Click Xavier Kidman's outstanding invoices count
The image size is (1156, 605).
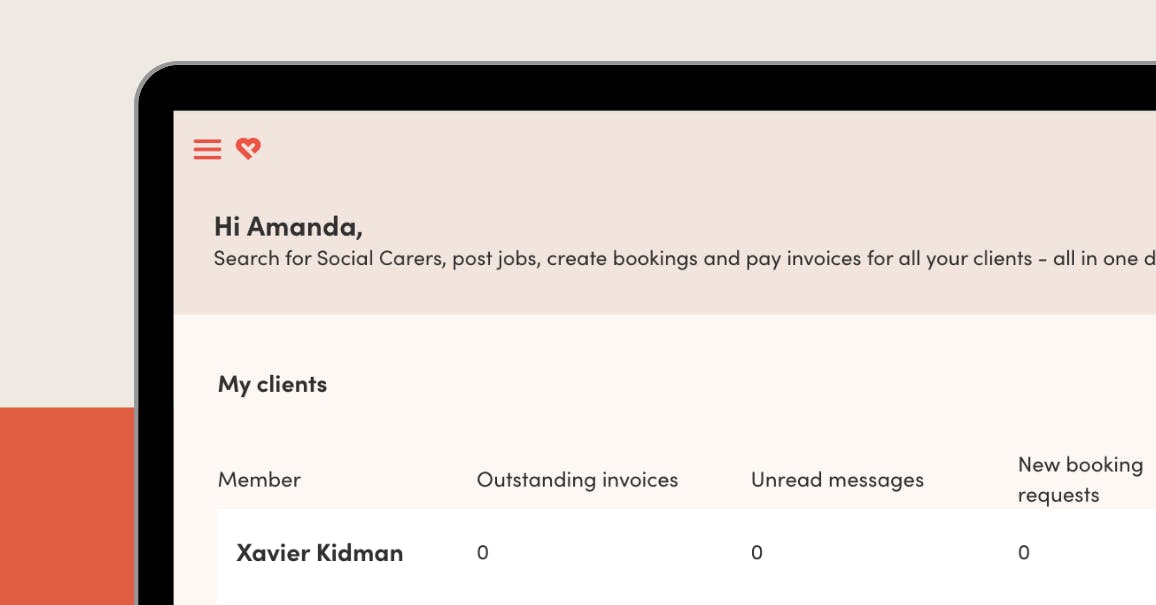coord(482,552)
